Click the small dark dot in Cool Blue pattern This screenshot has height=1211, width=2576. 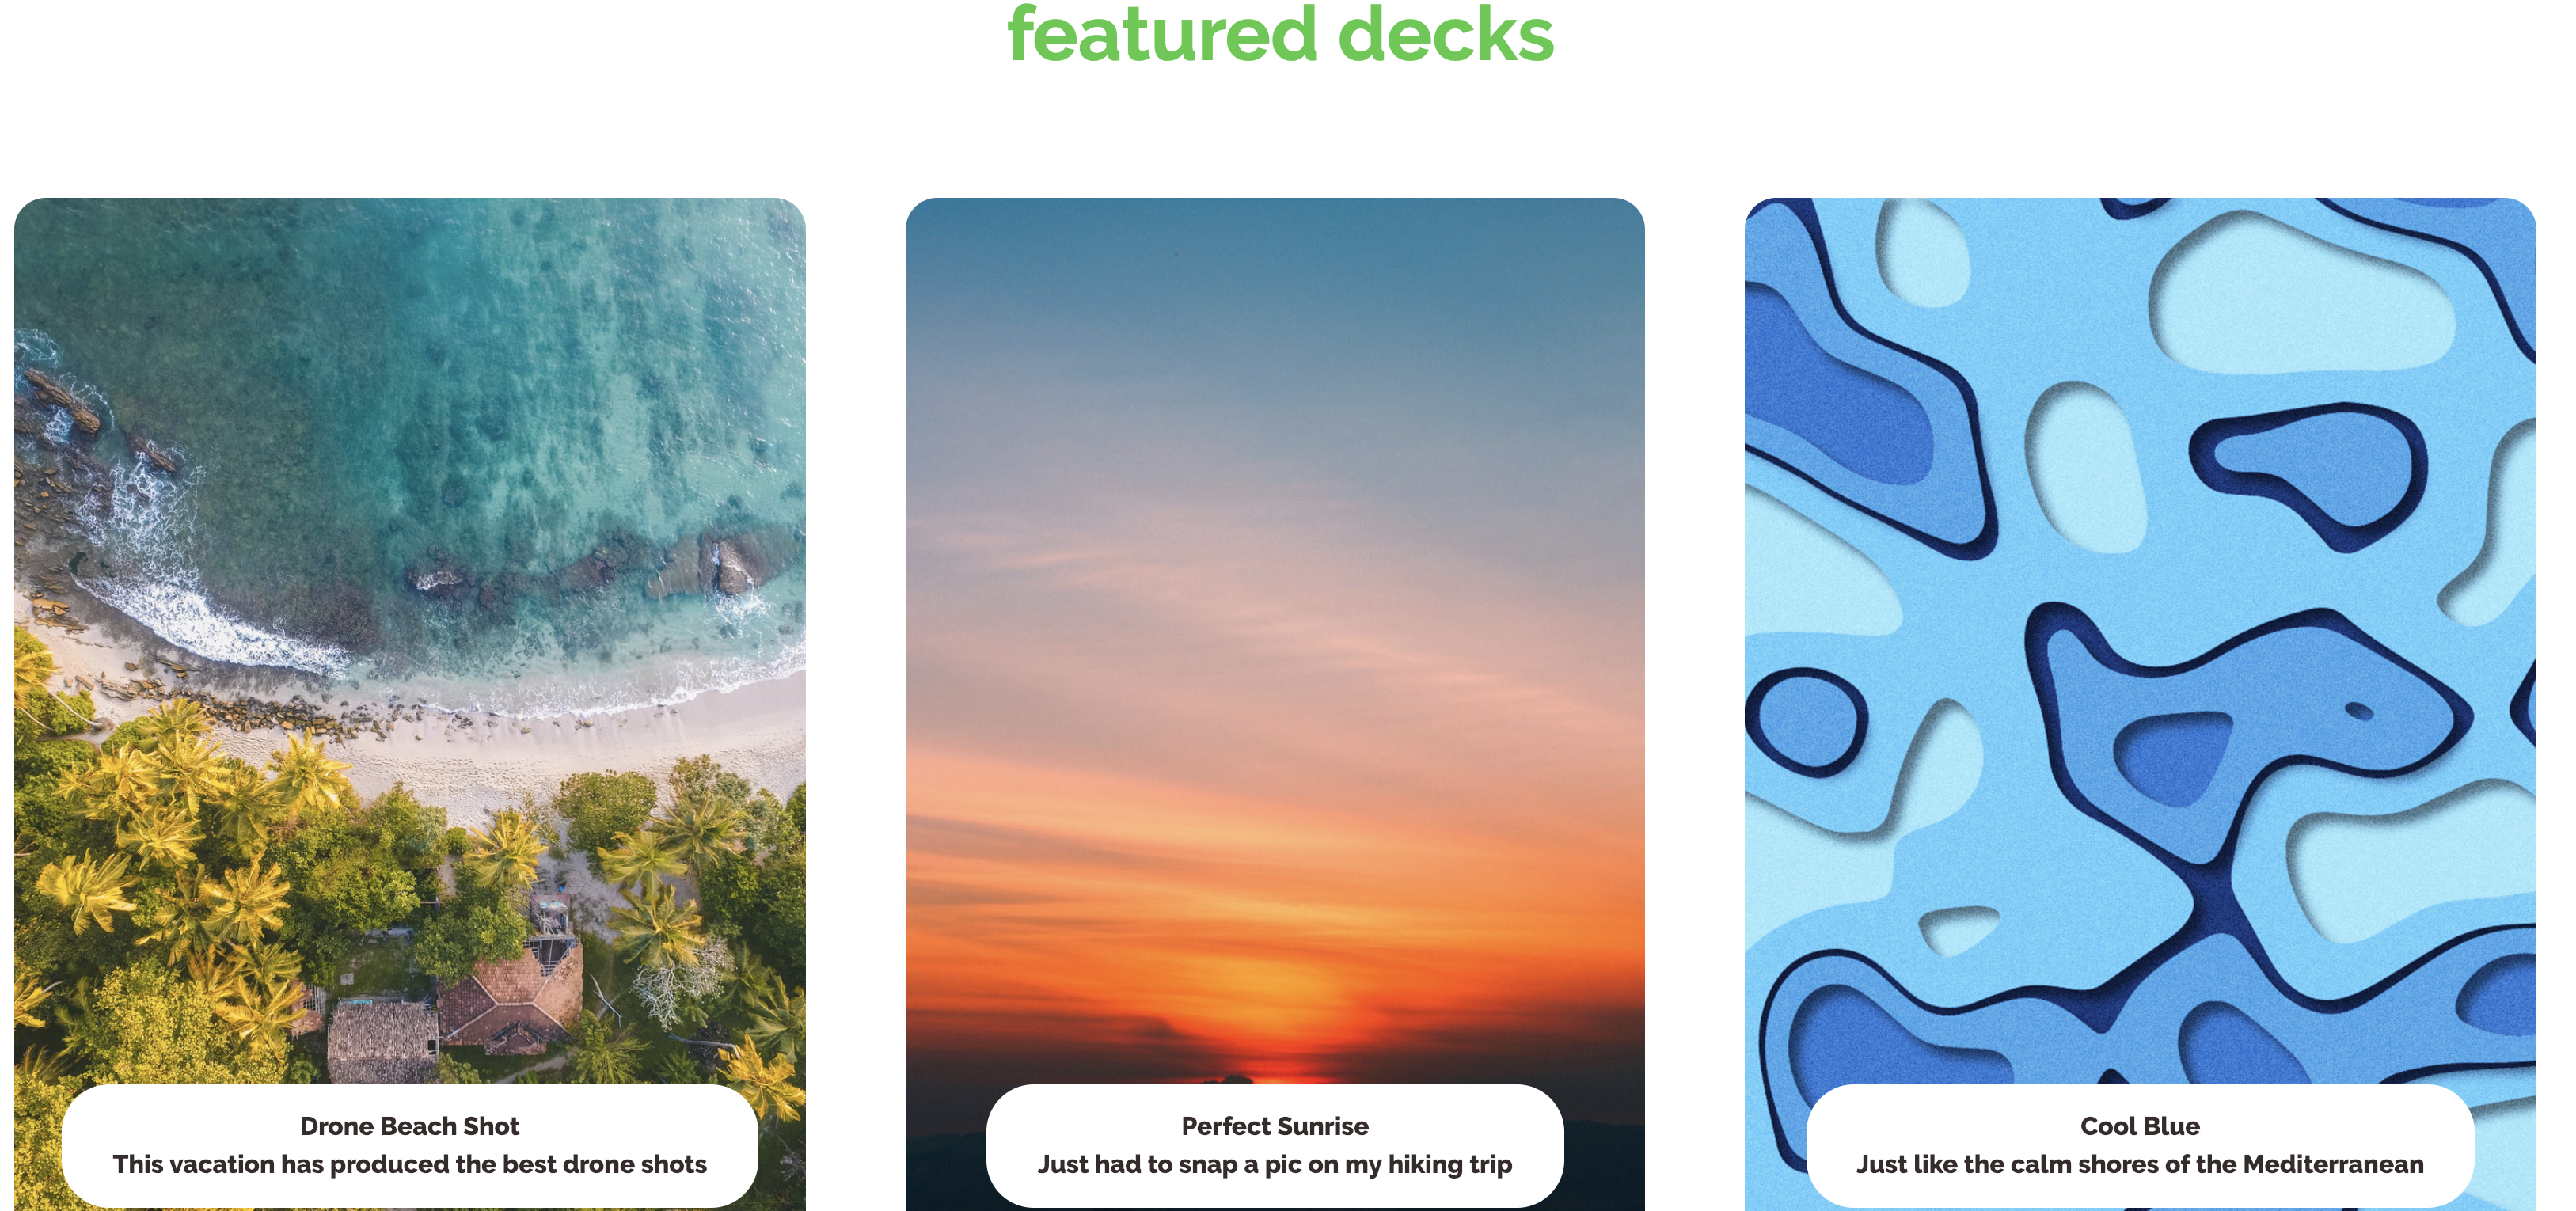[2359, 711]
